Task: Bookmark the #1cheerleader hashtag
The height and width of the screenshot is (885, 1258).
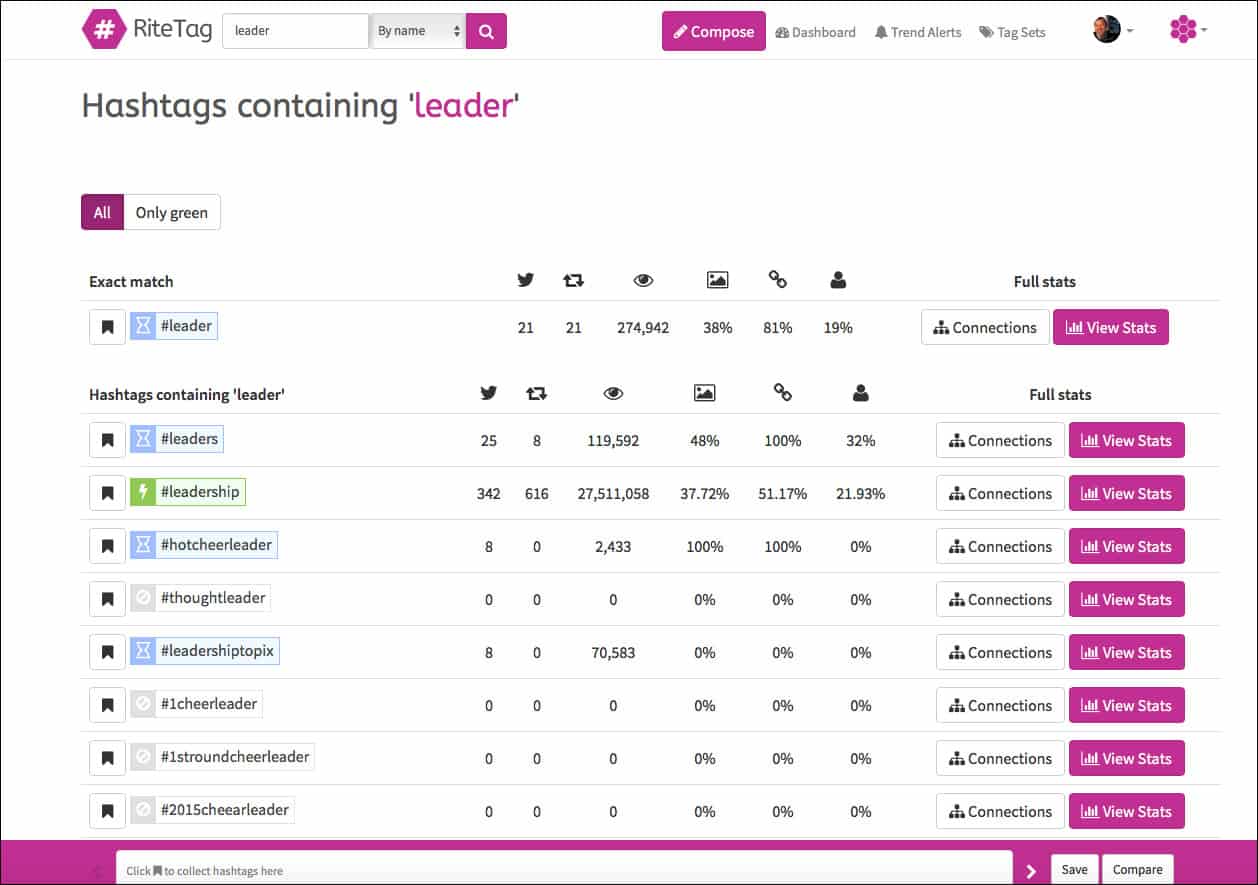Action: click(x=107, y=705)
